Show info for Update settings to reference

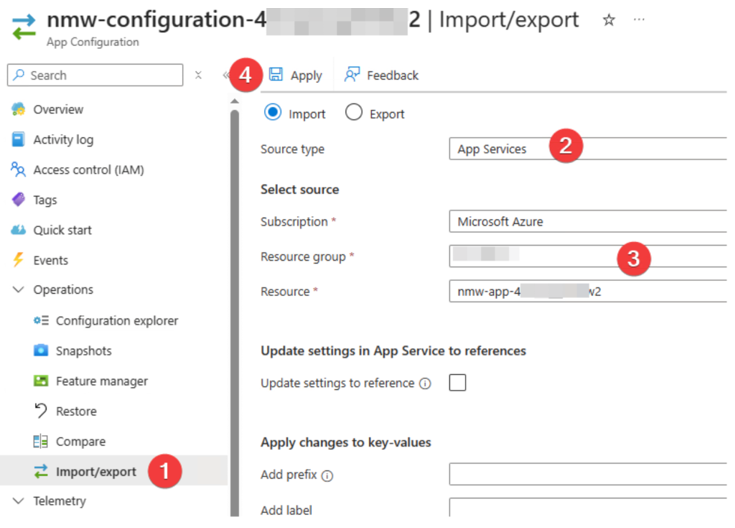tap(425, 384)
